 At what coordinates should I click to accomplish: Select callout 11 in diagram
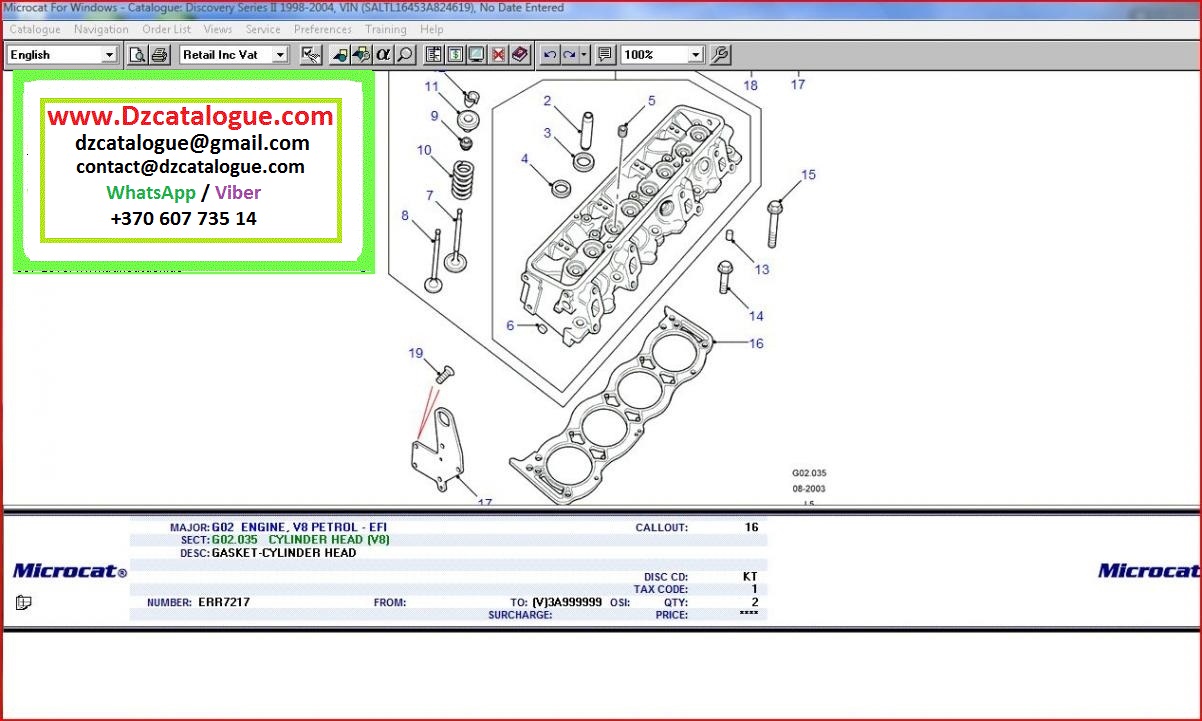431,86
